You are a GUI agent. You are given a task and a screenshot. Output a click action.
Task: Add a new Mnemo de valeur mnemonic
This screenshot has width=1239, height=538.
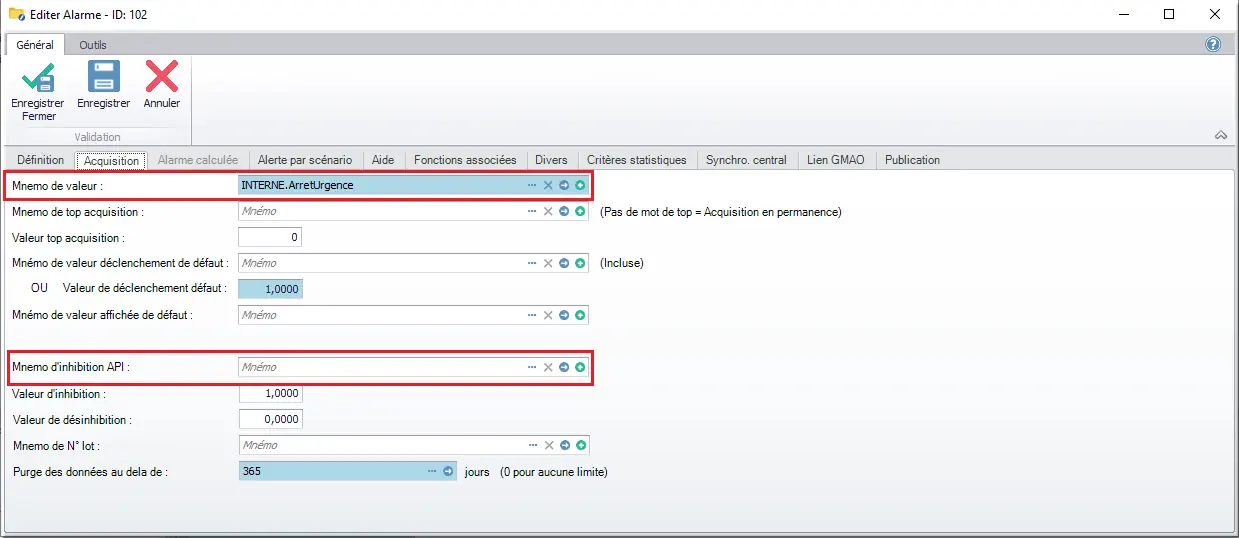point(580,185)
